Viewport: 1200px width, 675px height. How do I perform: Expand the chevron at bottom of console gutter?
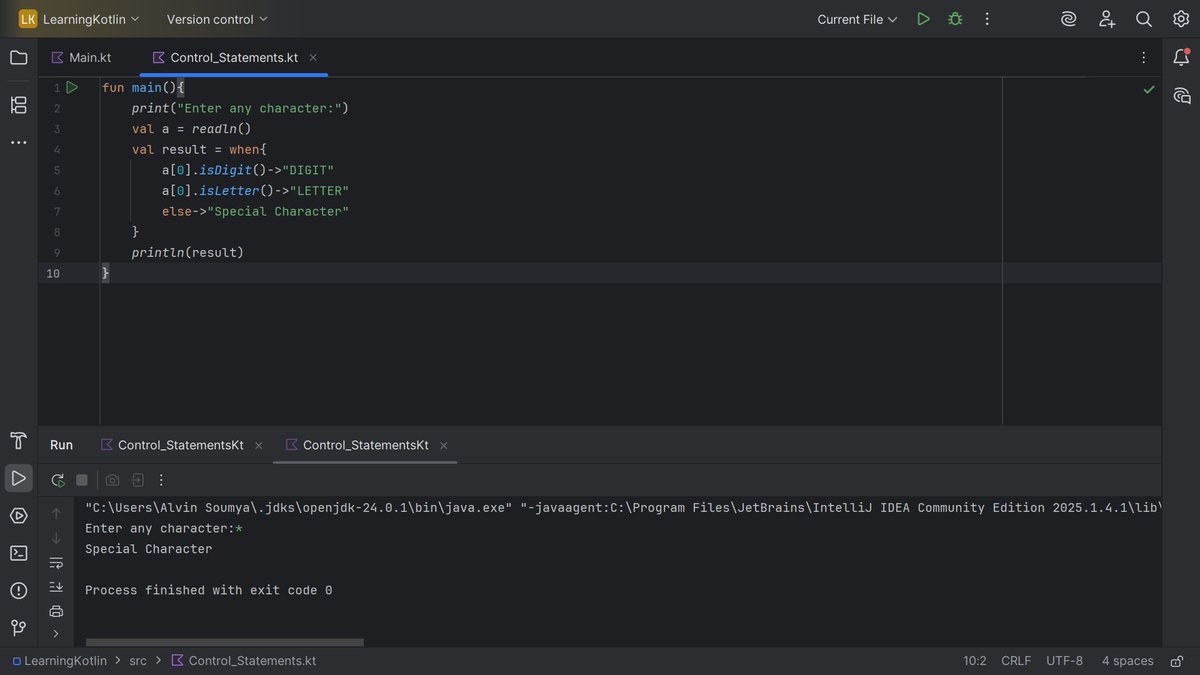(56, 634)
